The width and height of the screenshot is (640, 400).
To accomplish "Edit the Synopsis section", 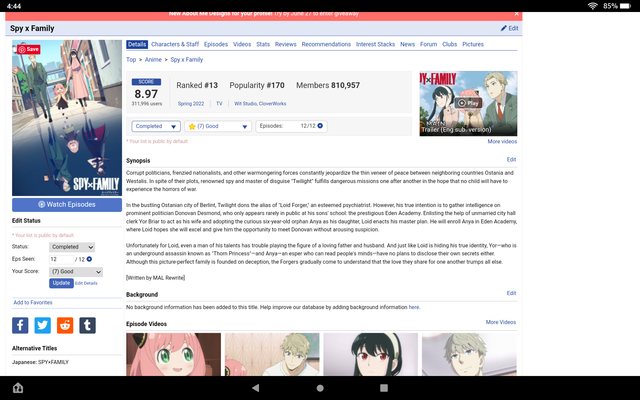I will coord(511,160).
